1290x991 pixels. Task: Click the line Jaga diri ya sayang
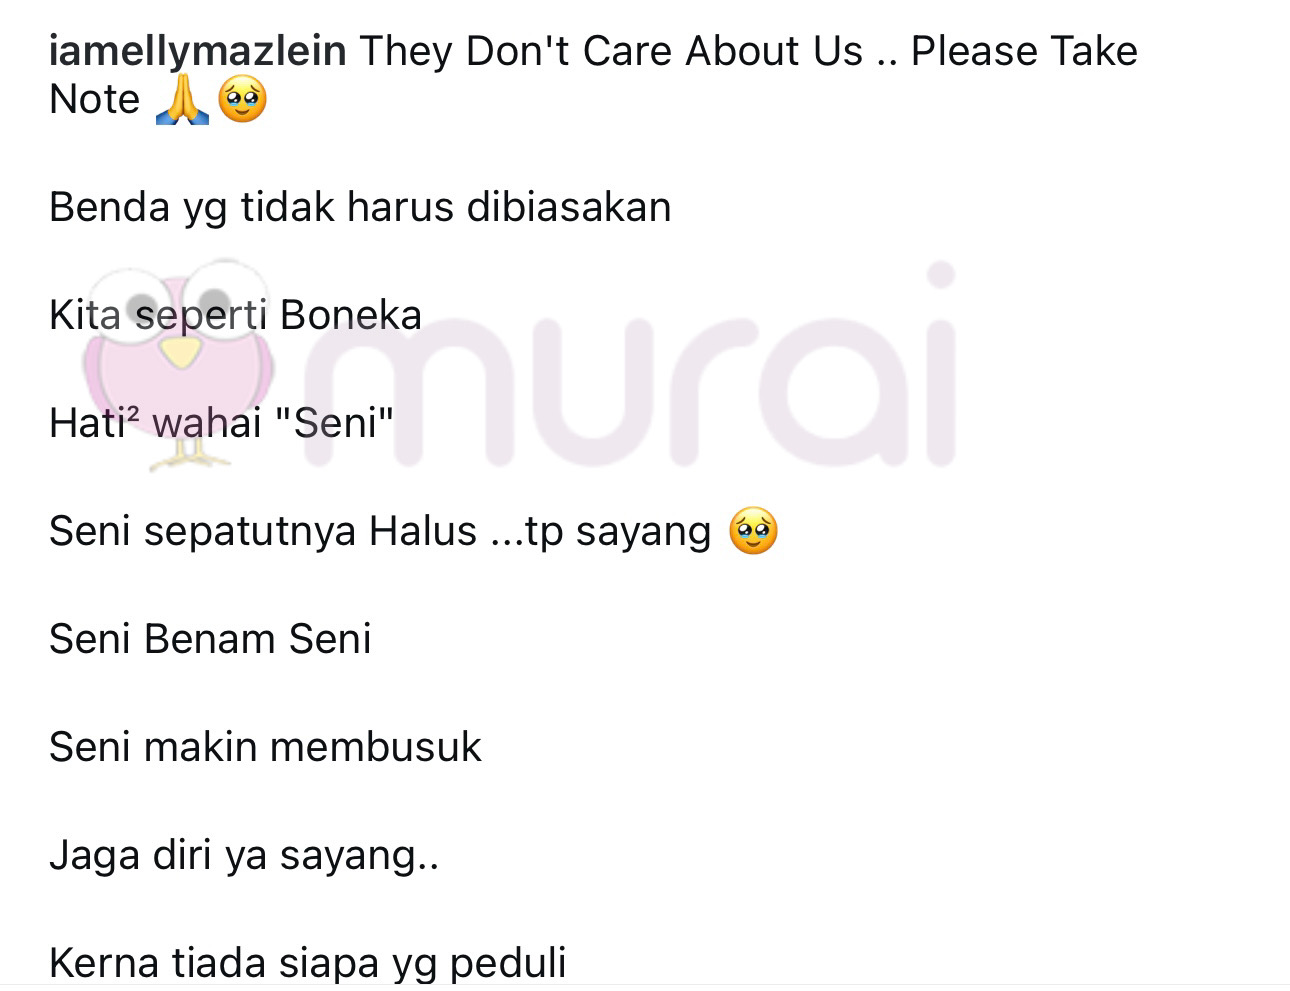pyautogui.click(x=244, y=857)
